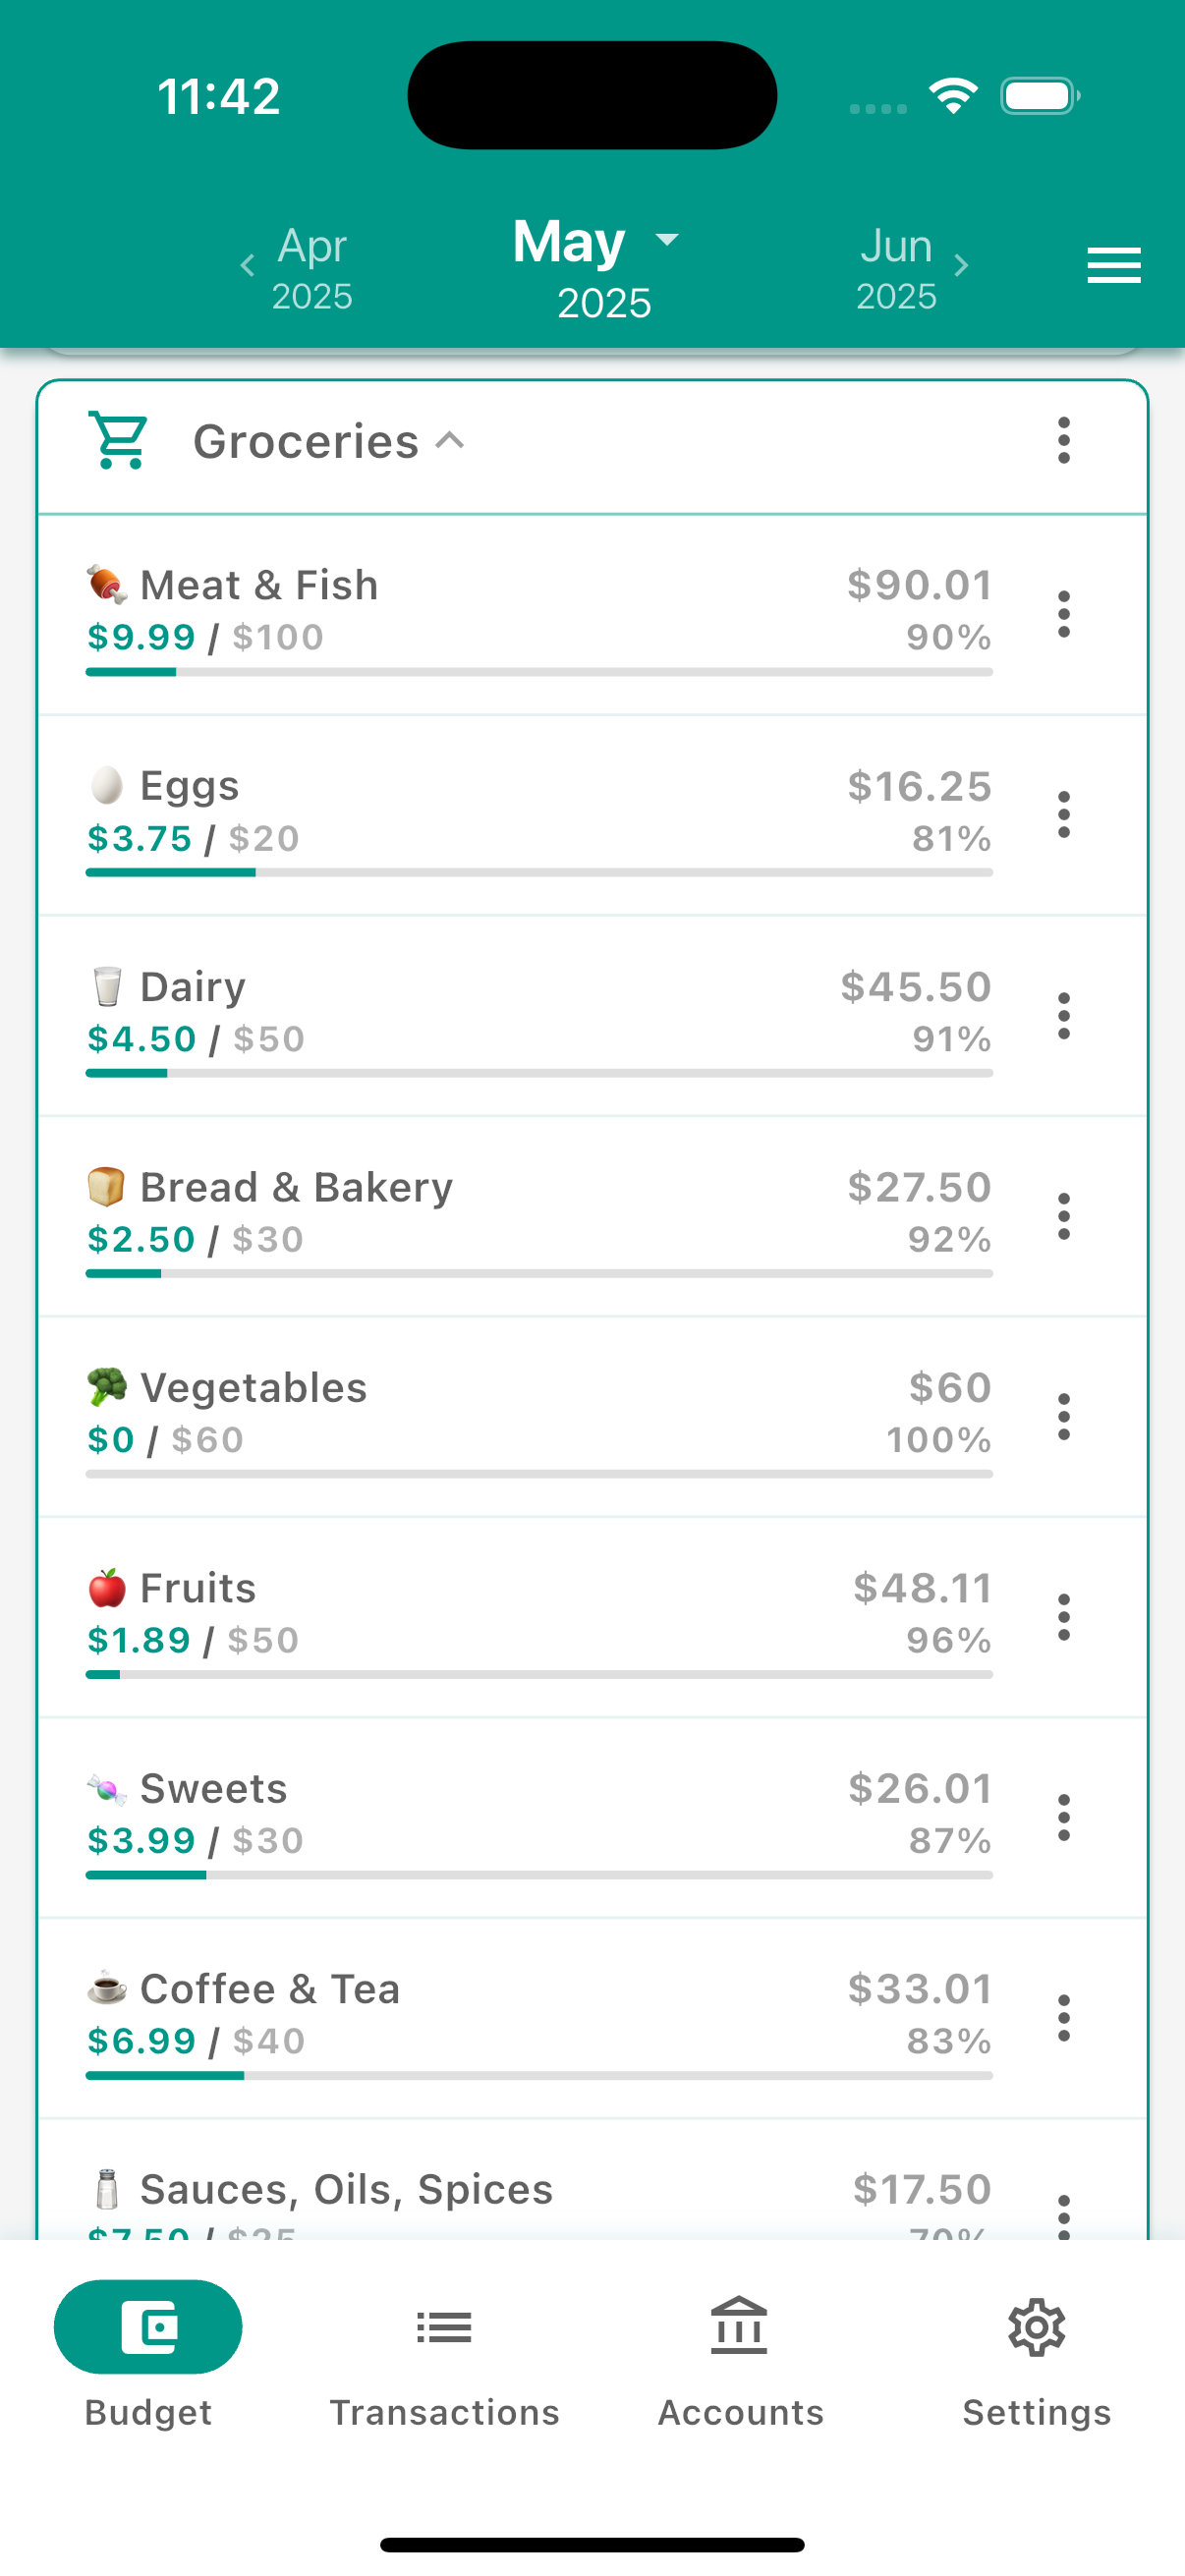The image size is (1185, 2576).
Task: Open Vegetables three-dot menu
Action: (x=1064, y=1417)
